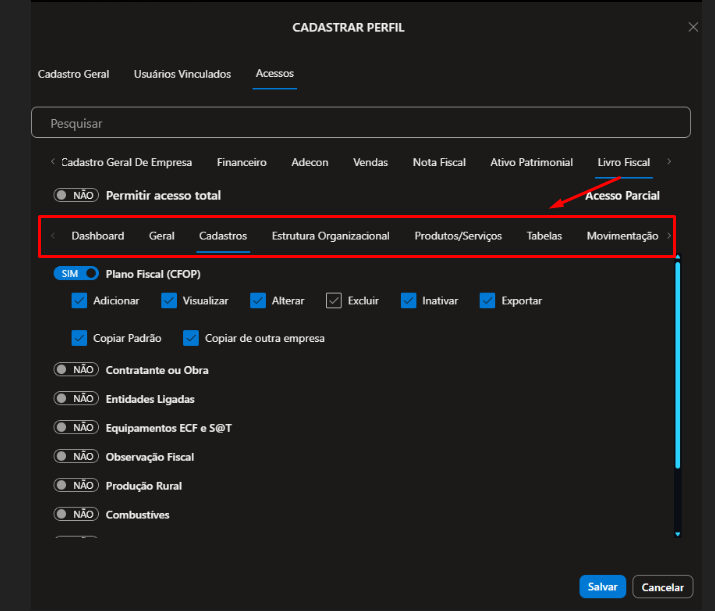Toggle Permitir acesso total switch
Viewport: 715px width, 611px height.
coord(76,196)
